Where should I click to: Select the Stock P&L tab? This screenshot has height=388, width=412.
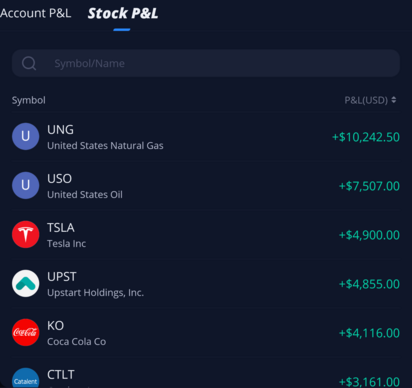point(123,13)
